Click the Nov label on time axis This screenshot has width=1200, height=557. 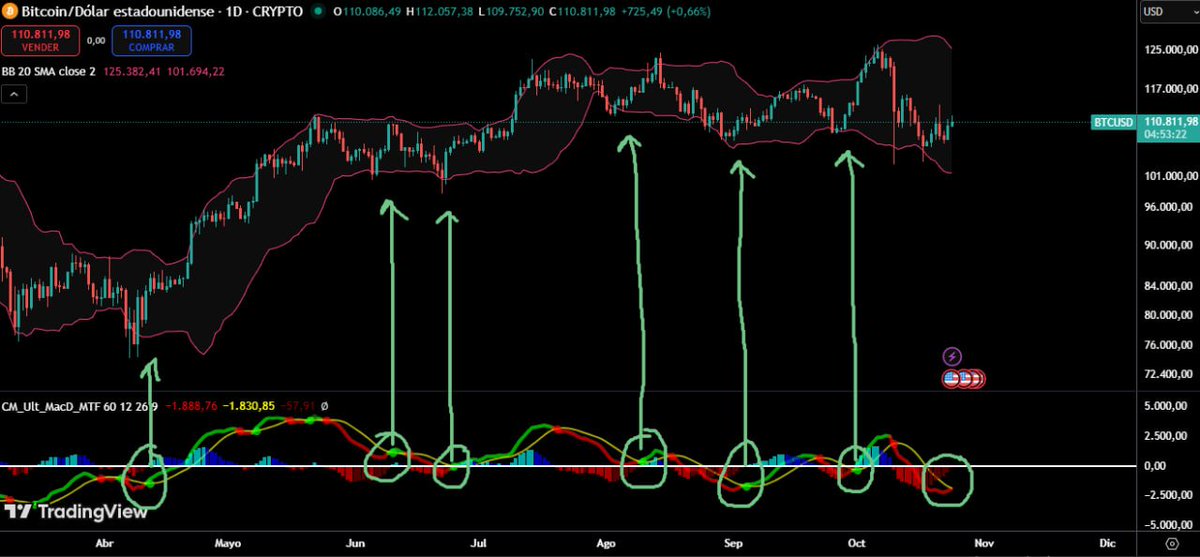(986, 543)
